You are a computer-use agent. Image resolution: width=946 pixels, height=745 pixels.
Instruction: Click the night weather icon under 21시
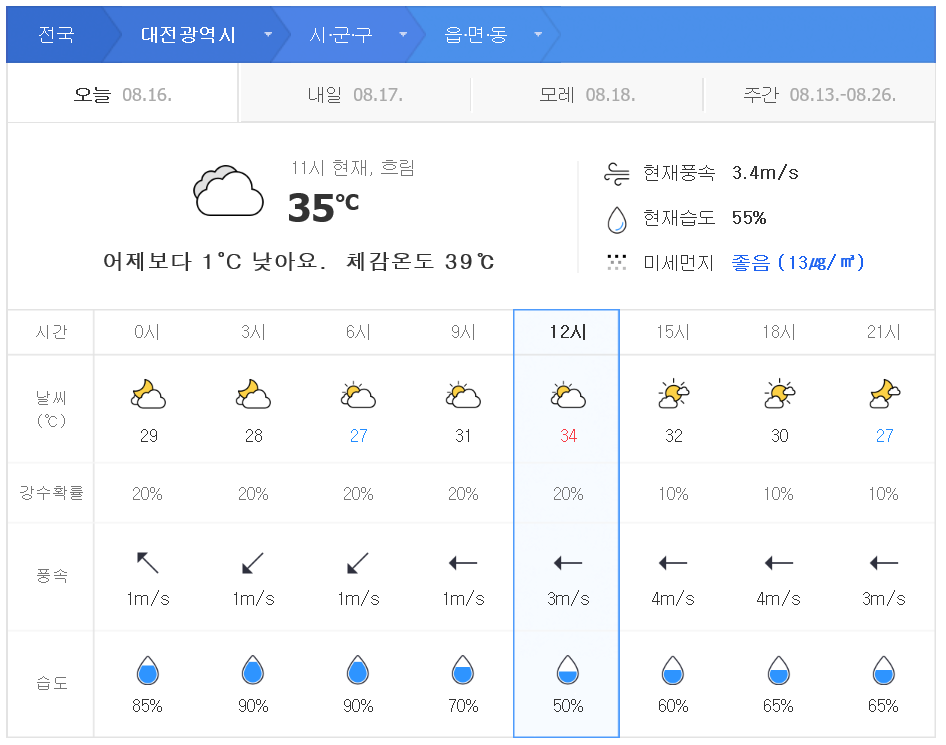(882, 395)
